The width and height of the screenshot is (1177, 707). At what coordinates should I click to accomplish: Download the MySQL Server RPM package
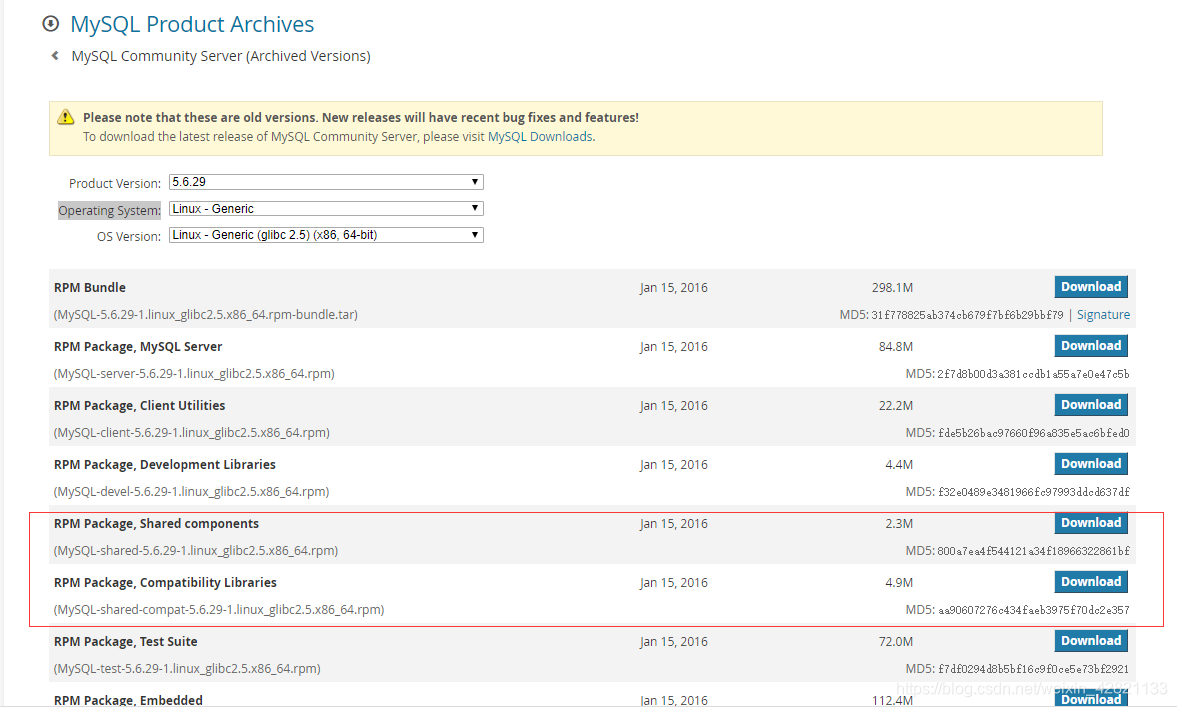coord(1091,346)
